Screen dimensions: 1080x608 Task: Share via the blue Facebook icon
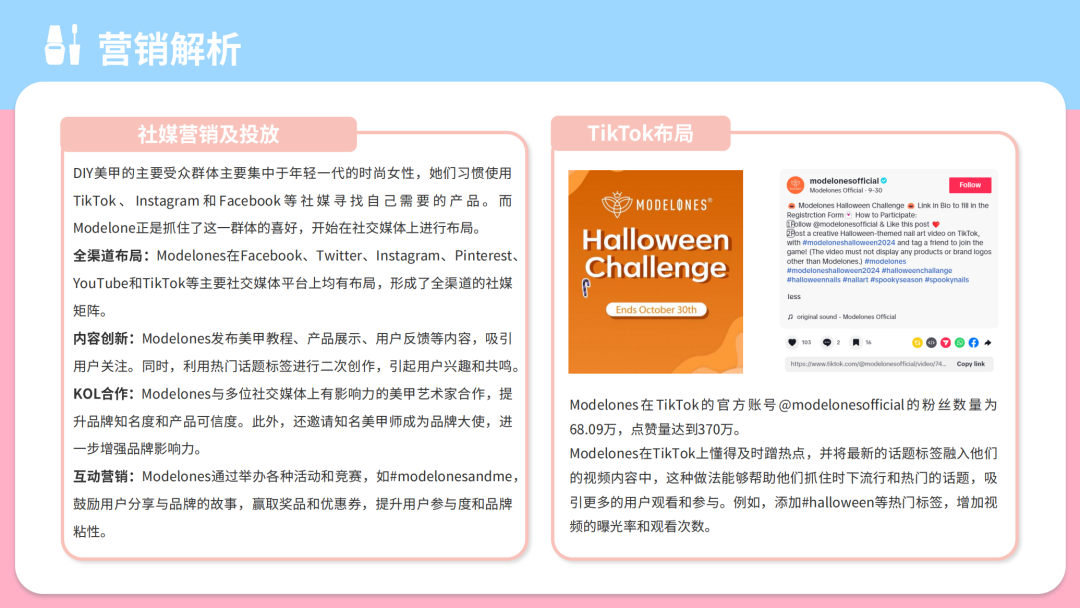(973, 342)
